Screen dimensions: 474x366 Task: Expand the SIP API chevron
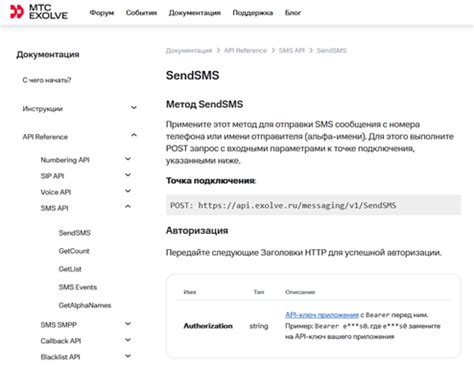[128, 175]
